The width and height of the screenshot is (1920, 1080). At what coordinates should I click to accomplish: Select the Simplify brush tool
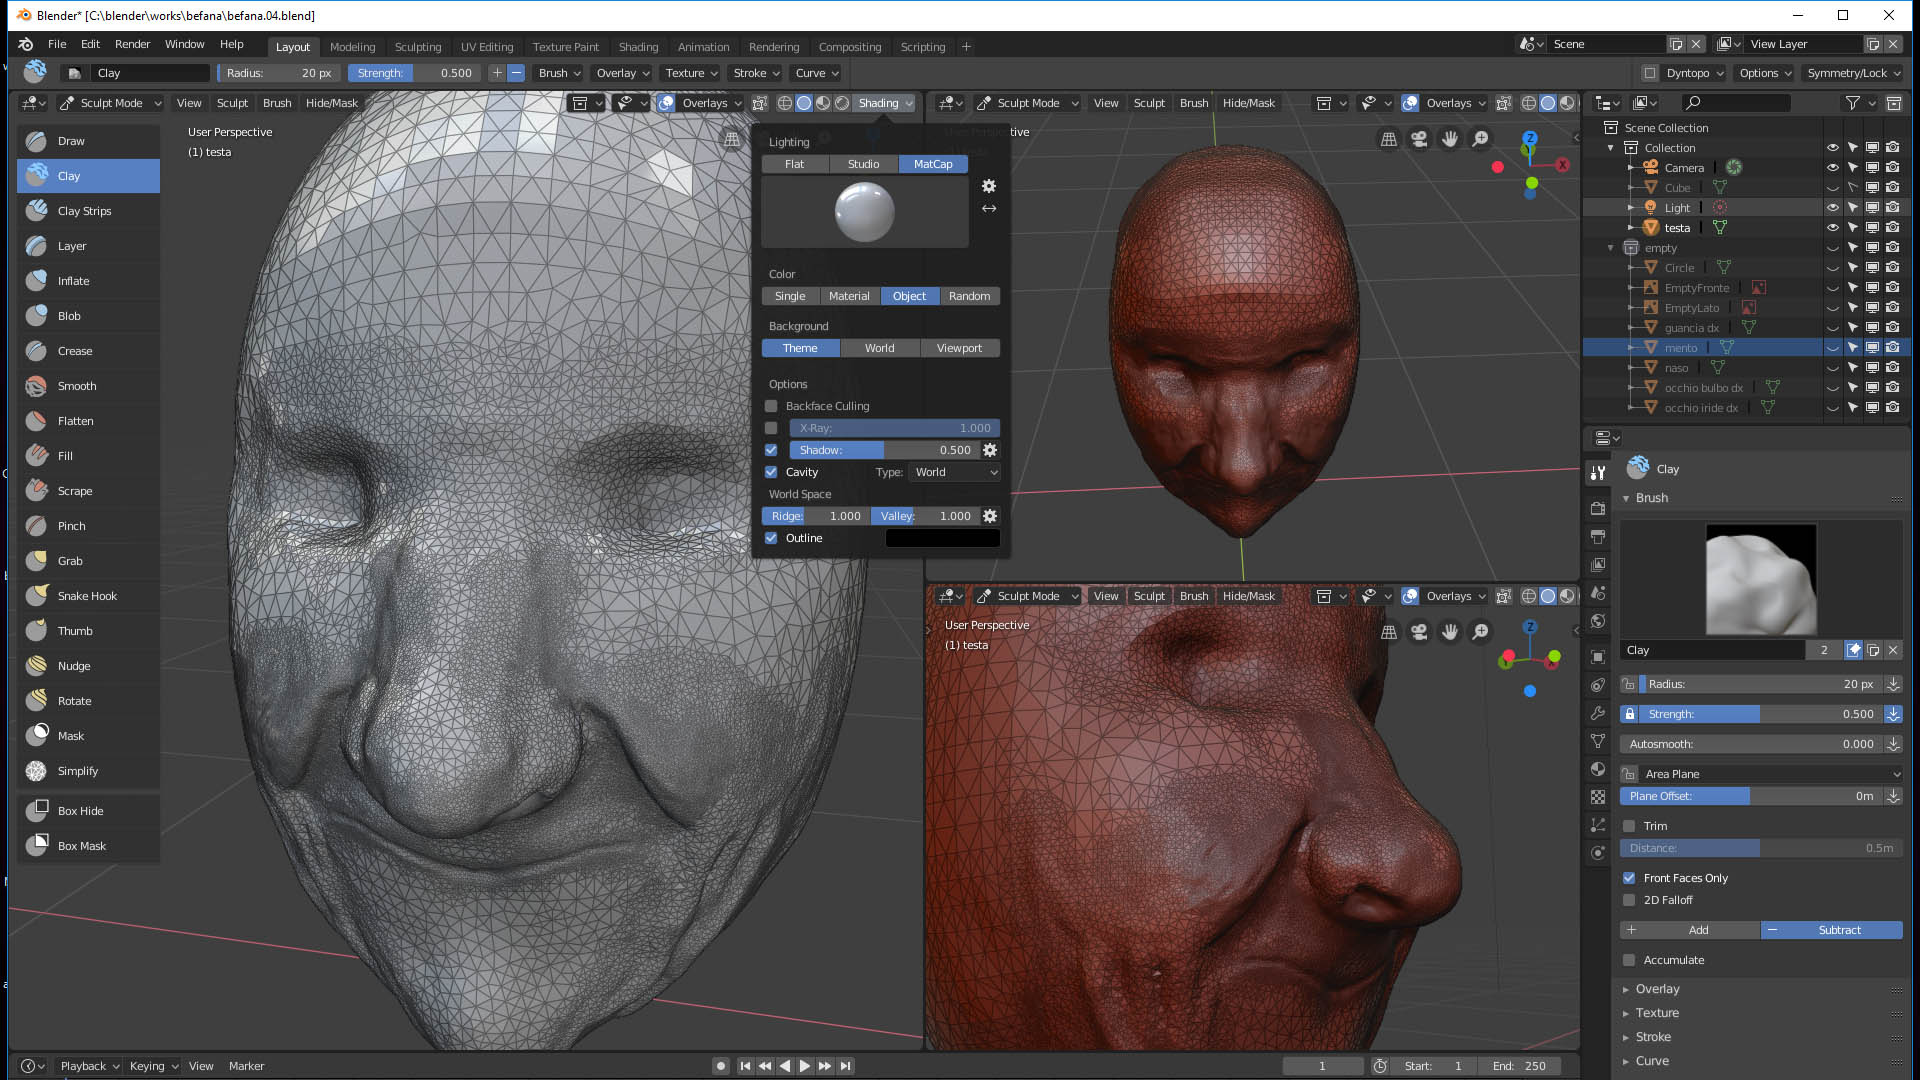88,771
